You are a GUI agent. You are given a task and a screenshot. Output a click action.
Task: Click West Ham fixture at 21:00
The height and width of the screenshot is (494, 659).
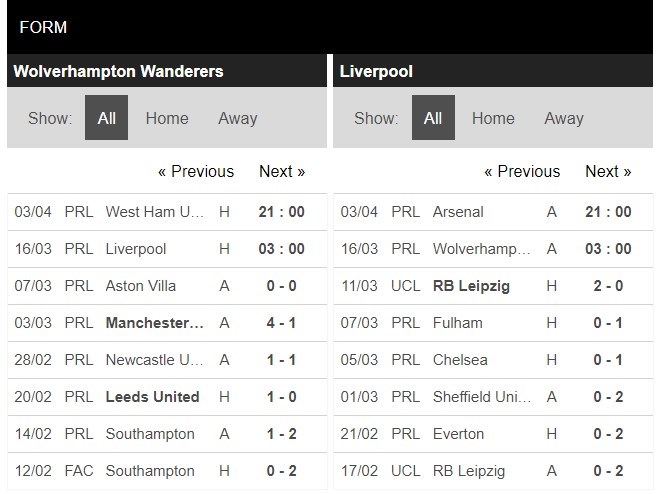(x=281, y=212)
